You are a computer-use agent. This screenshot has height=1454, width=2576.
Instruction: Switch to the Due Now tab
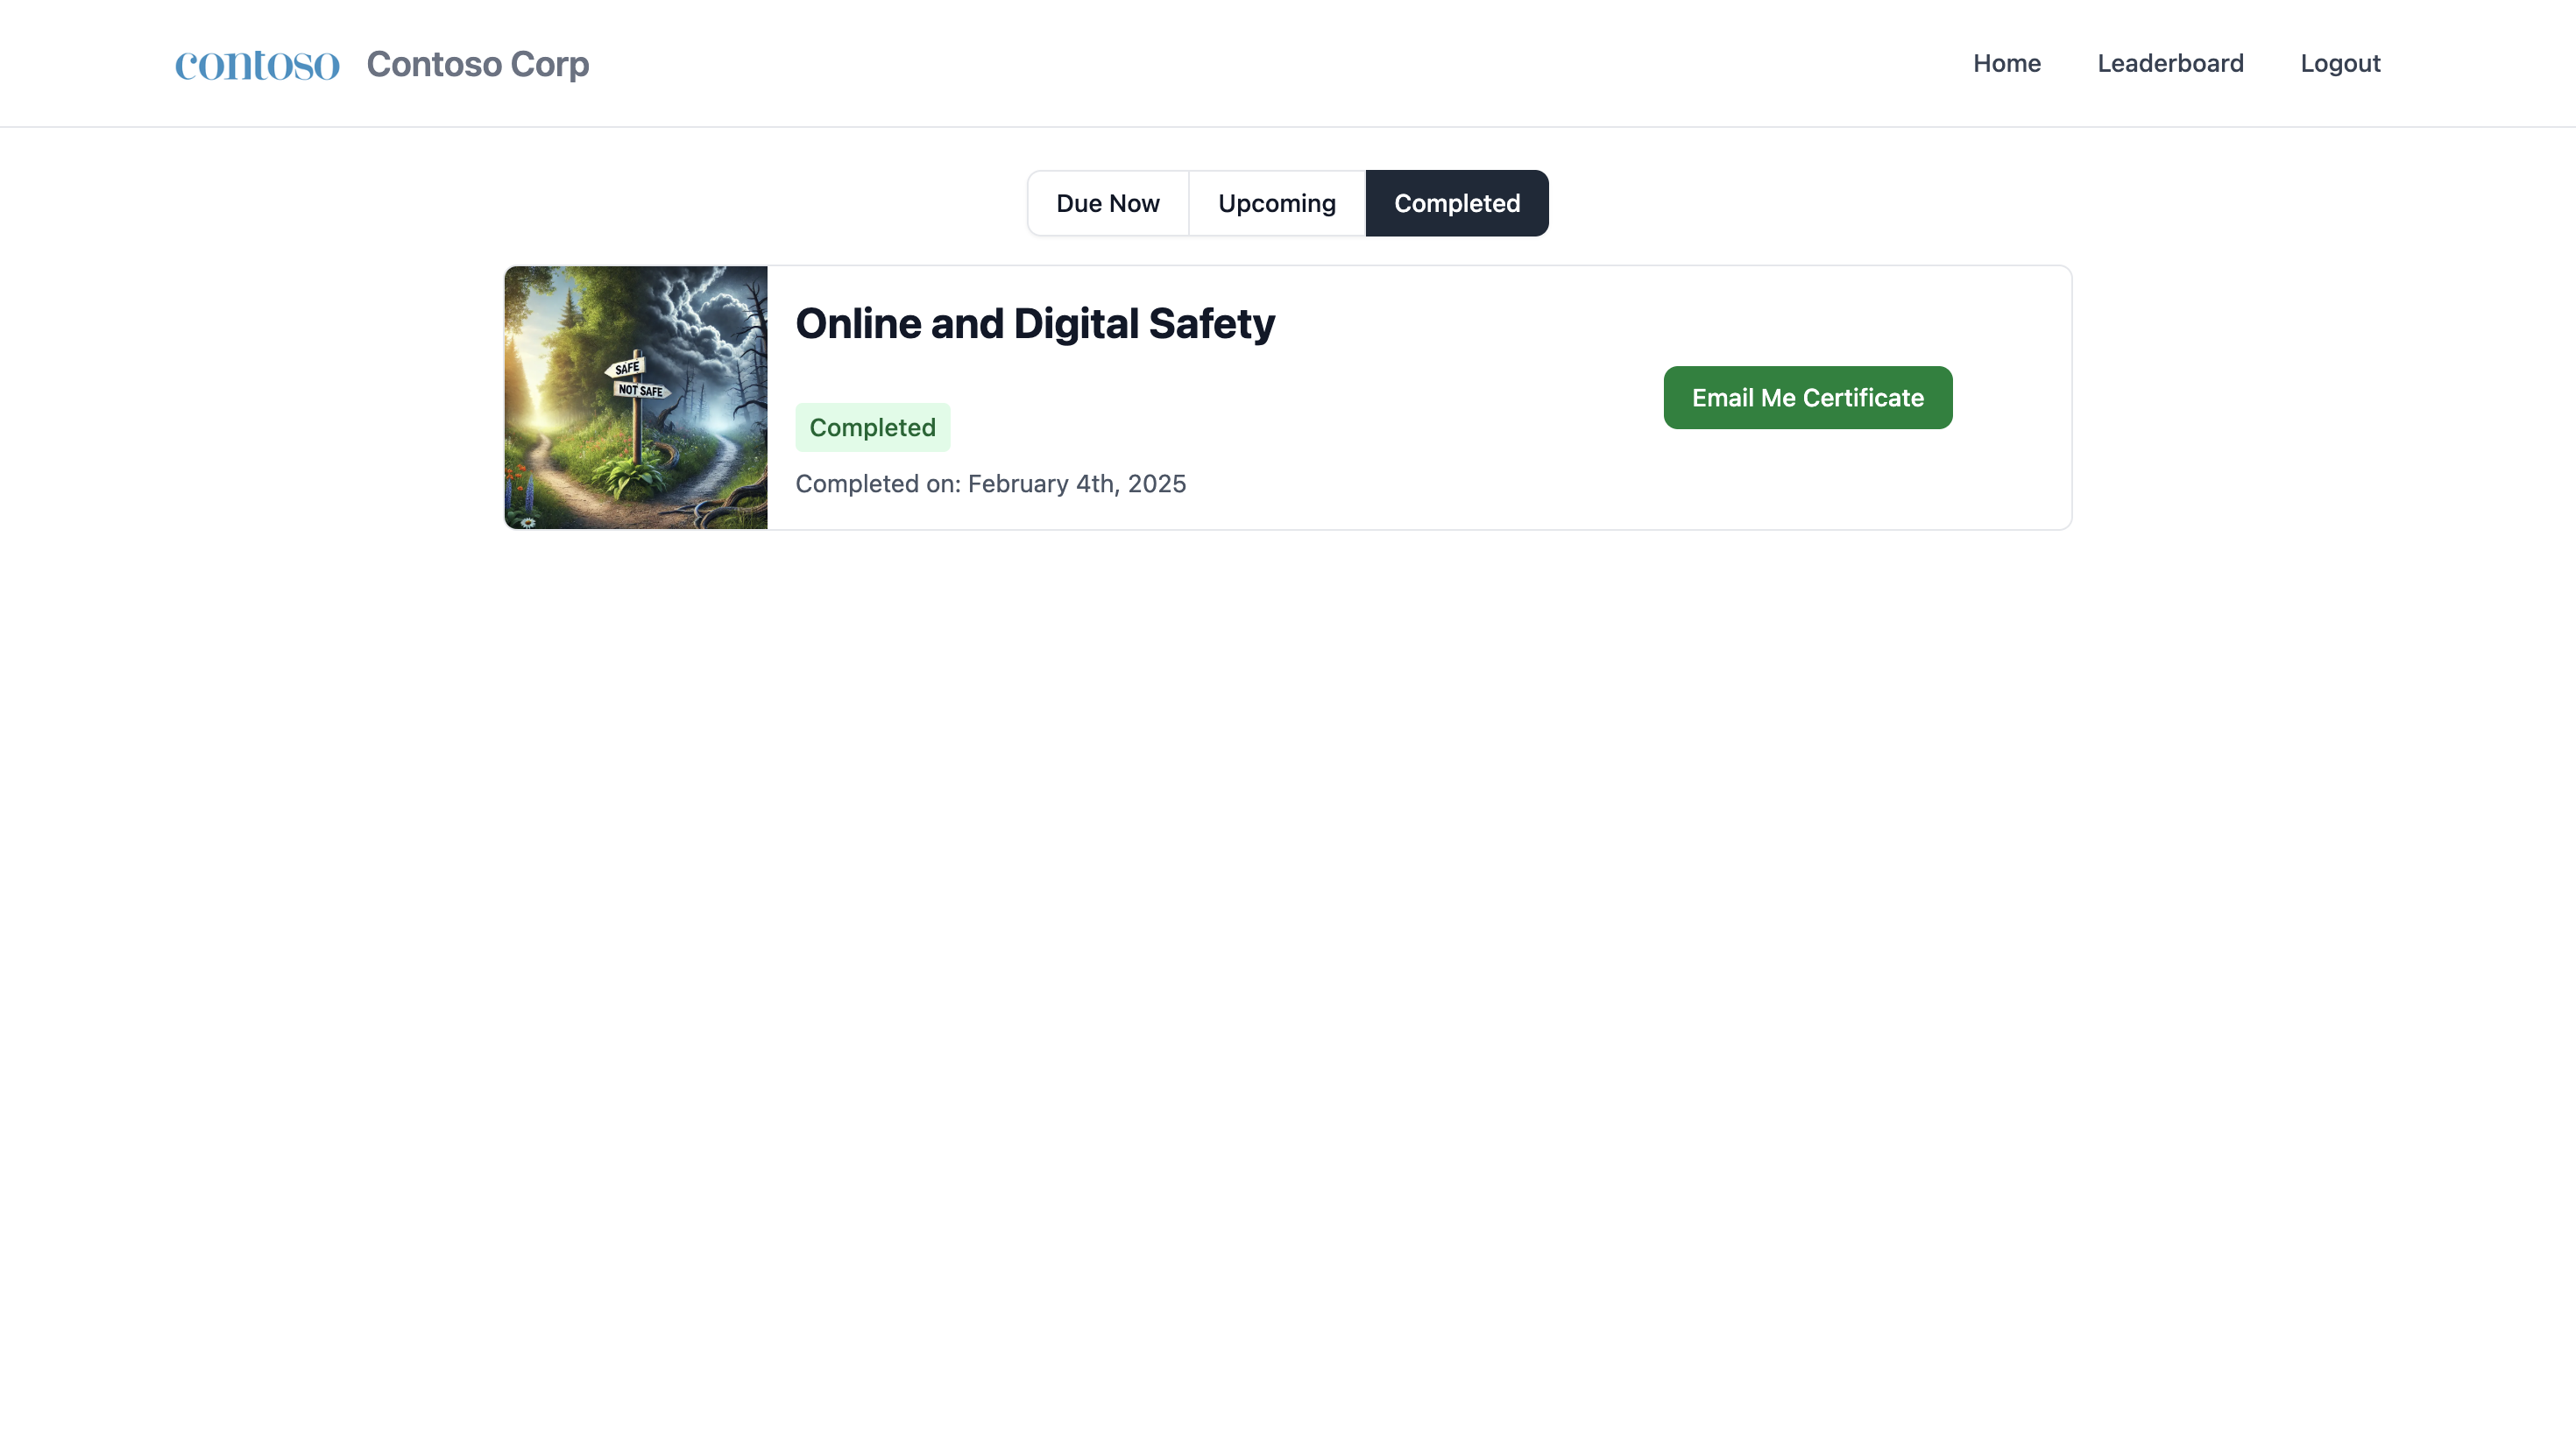(x=1108, y=203)
